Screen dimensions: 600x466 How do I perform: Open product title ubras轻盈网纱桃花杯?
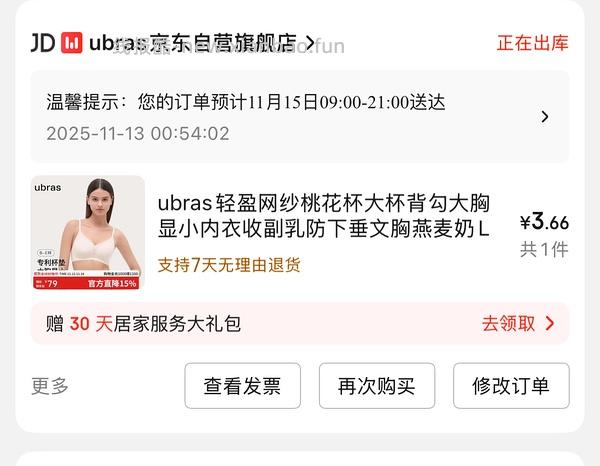tap(324, 217)
